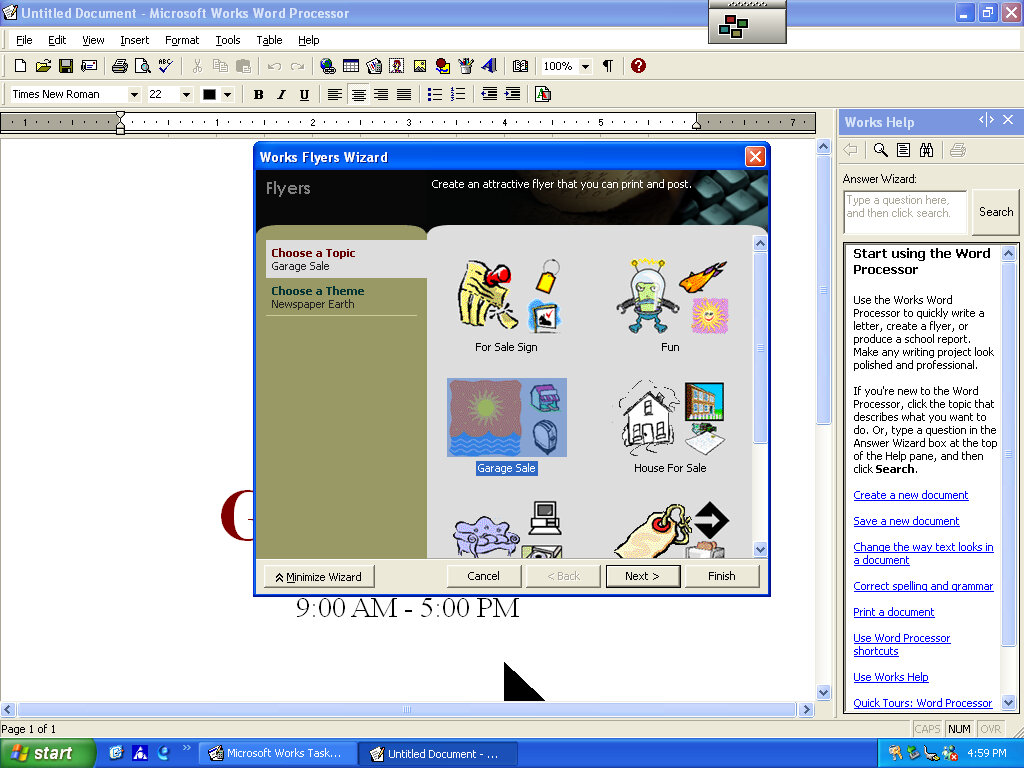Screen dimensions: 1024x768
Task: Open the Format menu
Action: coord(182,40)
